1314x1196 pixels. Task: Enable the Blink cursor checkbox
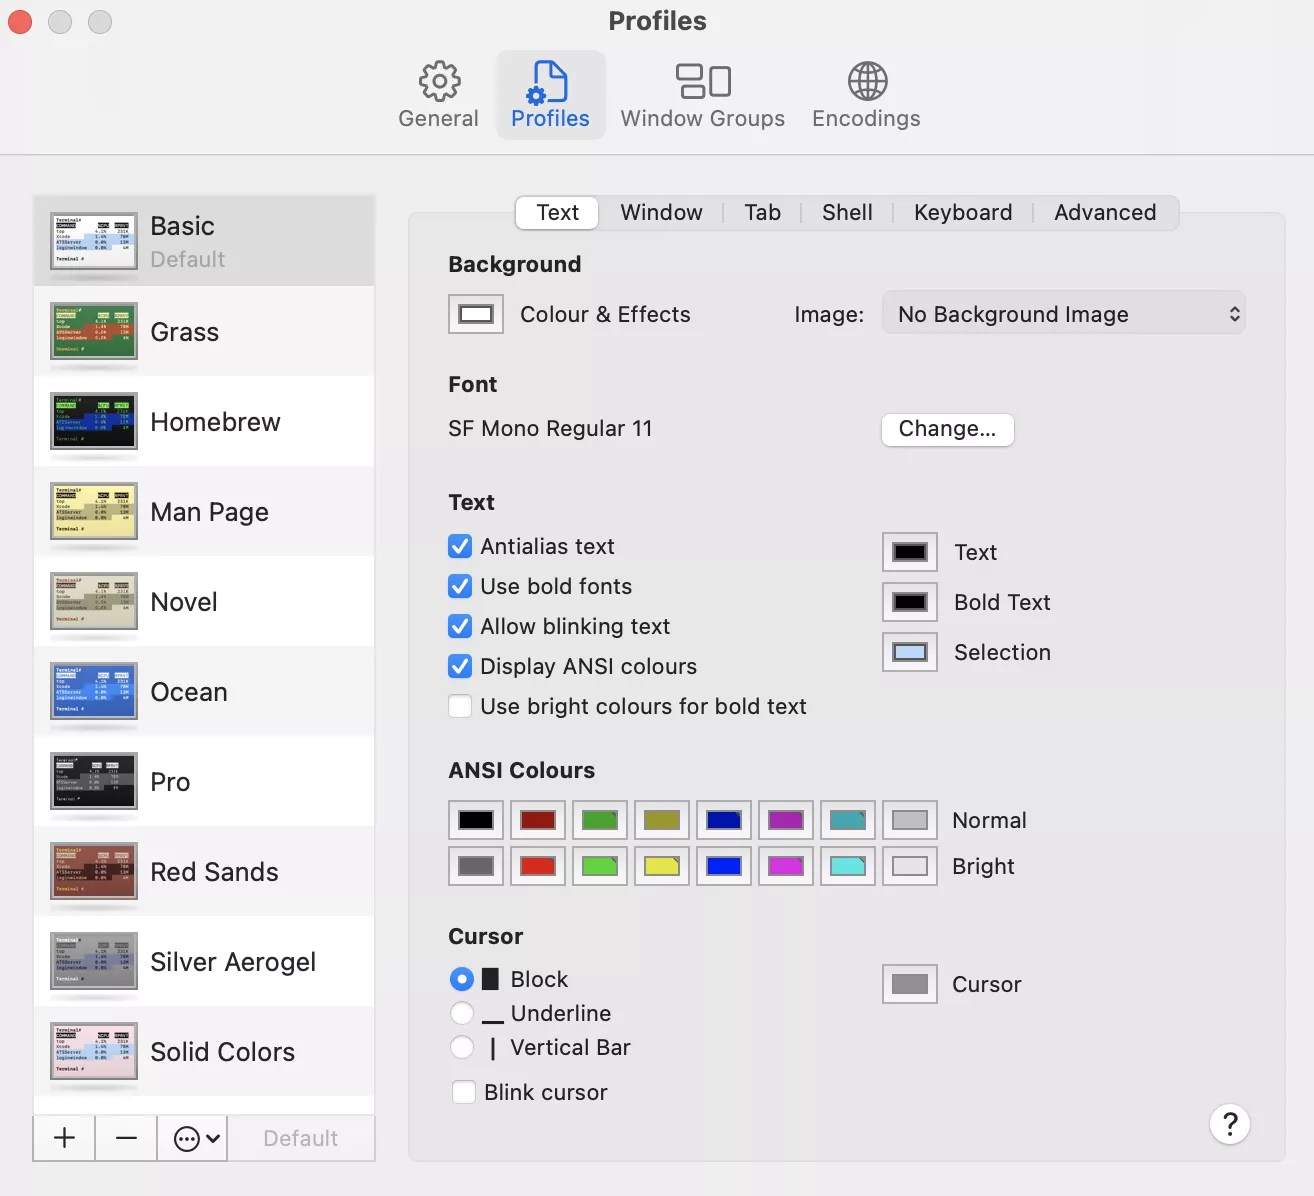click(x=464, y=1092)
